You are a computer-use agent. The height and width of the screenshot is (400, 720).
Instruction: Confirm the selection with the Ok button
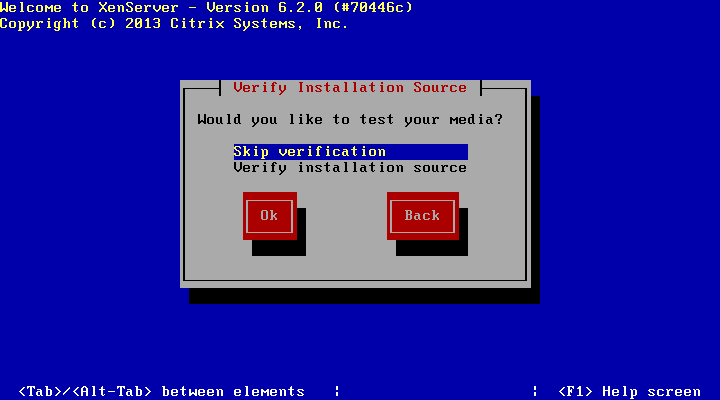pos(270,216)
